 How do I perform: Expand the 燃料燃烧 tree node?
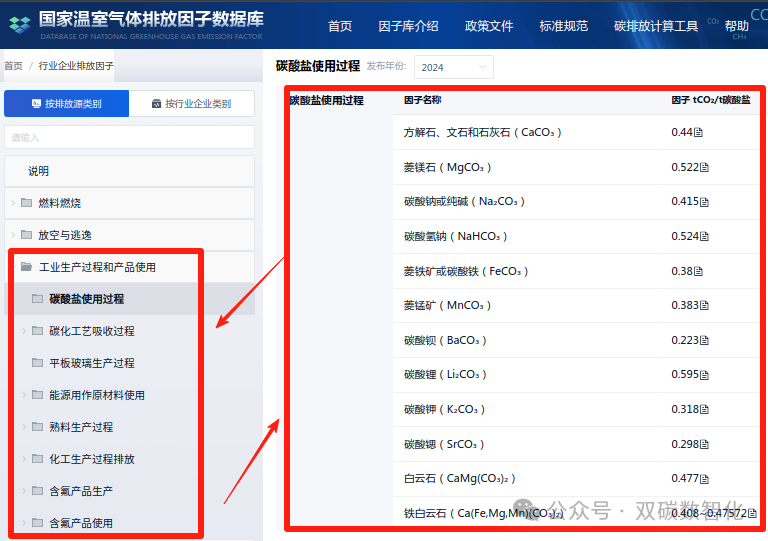(13, 203)
